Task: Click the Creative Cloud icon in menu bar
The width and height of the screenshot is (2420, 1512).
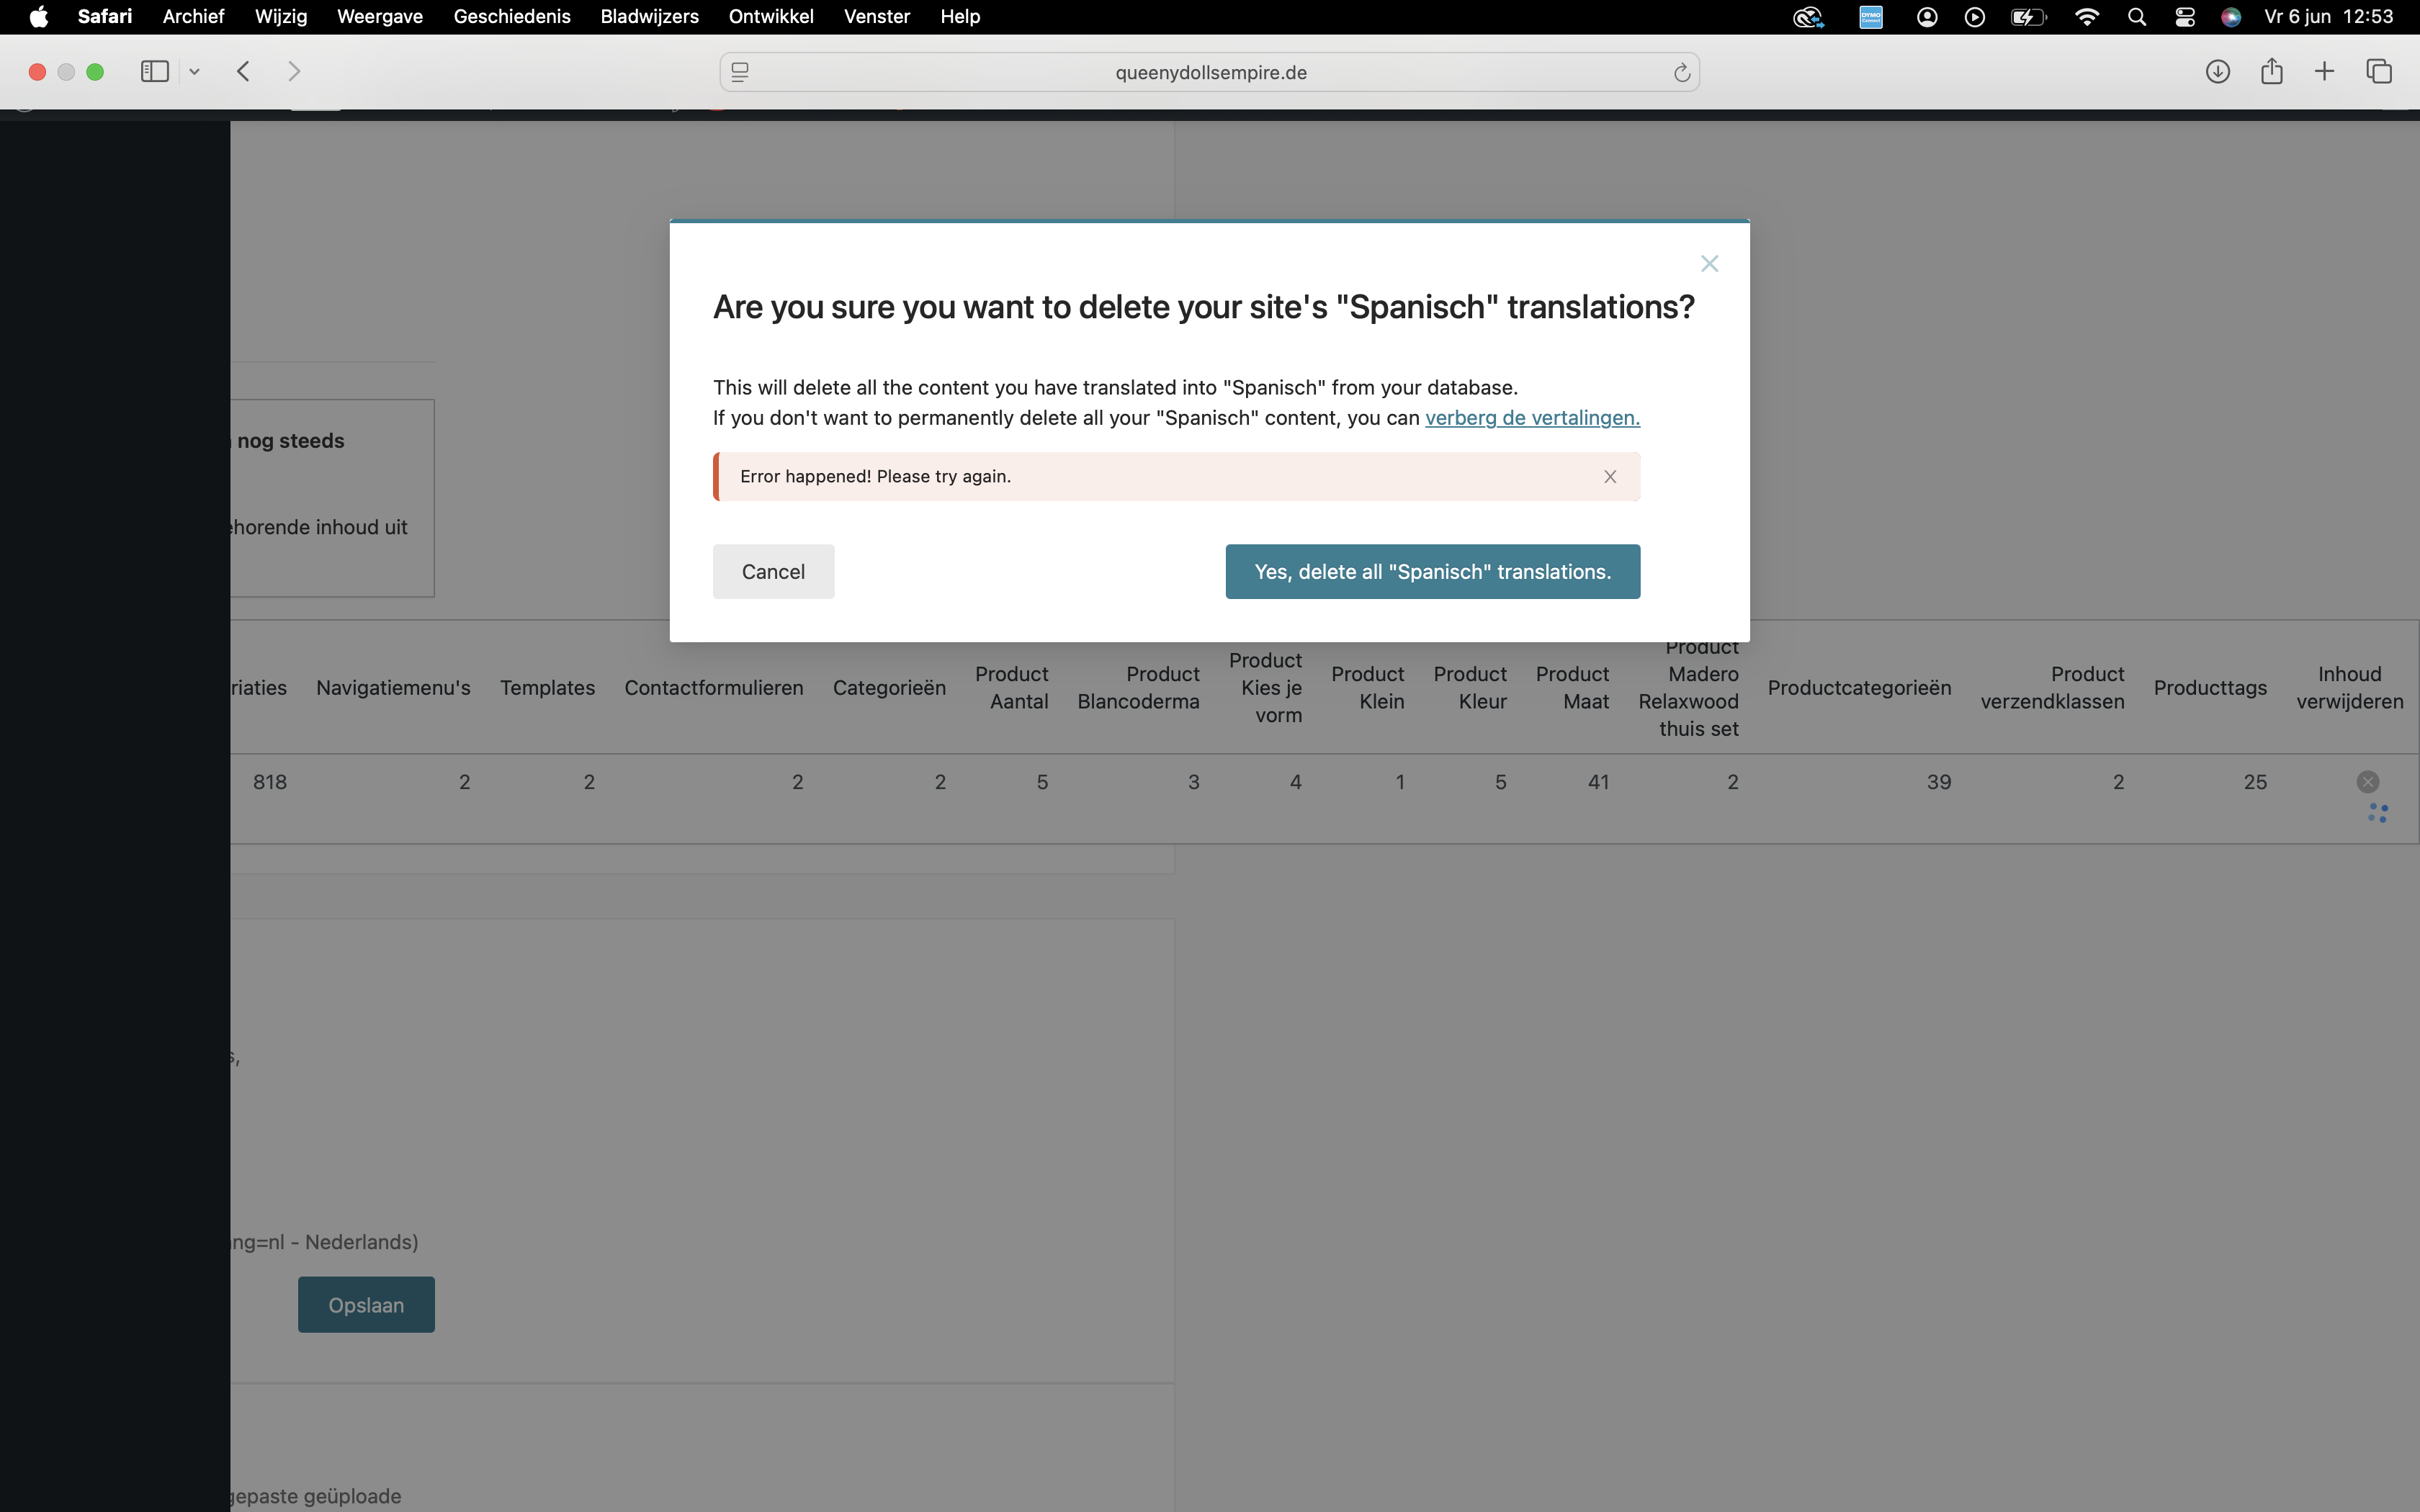Action: pyautogui.click(x=1808, y=17)
